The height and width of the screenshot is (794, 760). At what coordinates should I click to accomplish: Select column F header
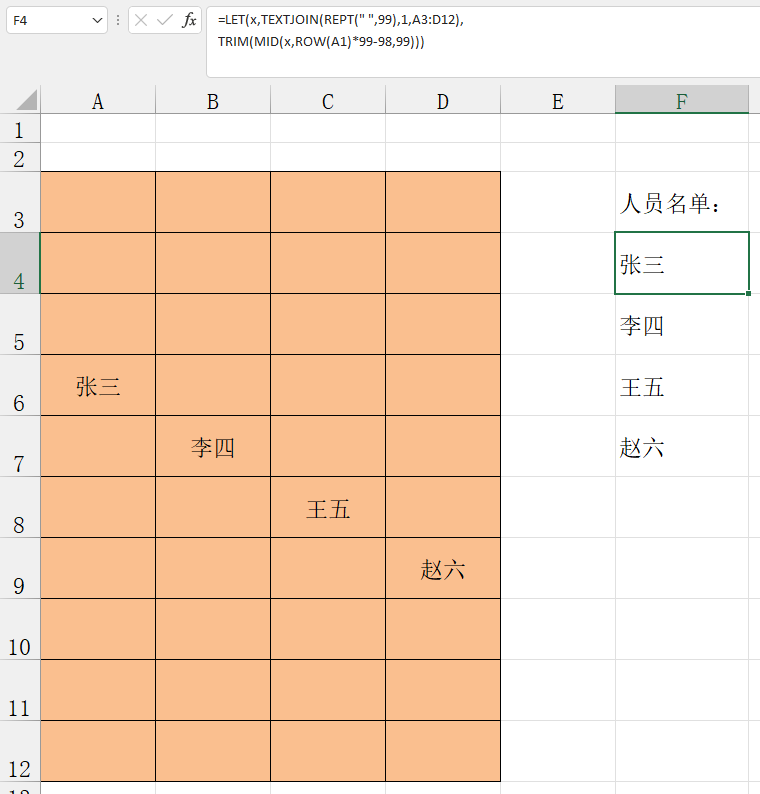click(x=682, y=100)
